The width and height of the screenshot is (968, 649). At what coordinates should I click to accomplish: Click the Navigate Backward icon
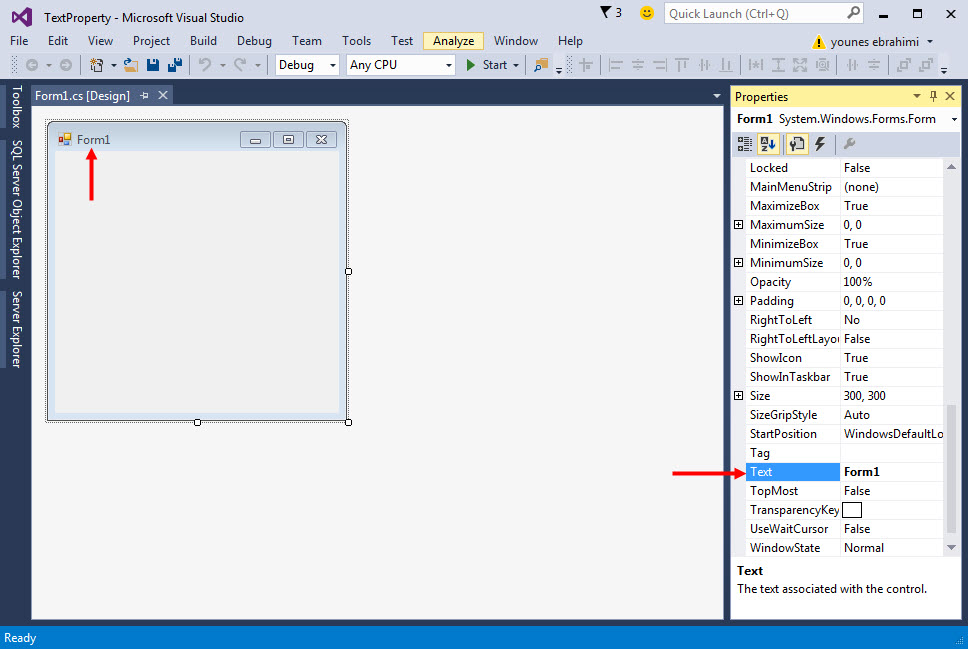point(34,64)
